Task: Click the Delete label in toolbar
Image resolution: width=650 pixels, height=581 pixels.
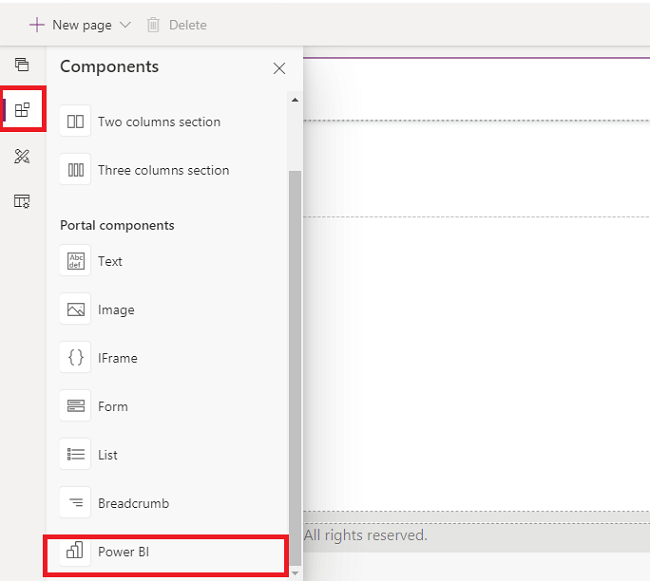Action: tap(188, 25)
